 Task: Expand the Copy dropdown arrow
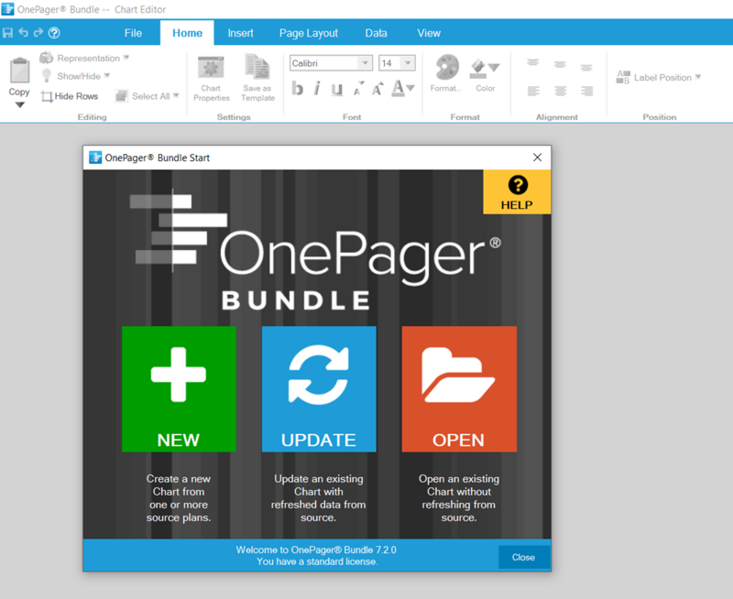pyautogui.click(x=20, y=105)
